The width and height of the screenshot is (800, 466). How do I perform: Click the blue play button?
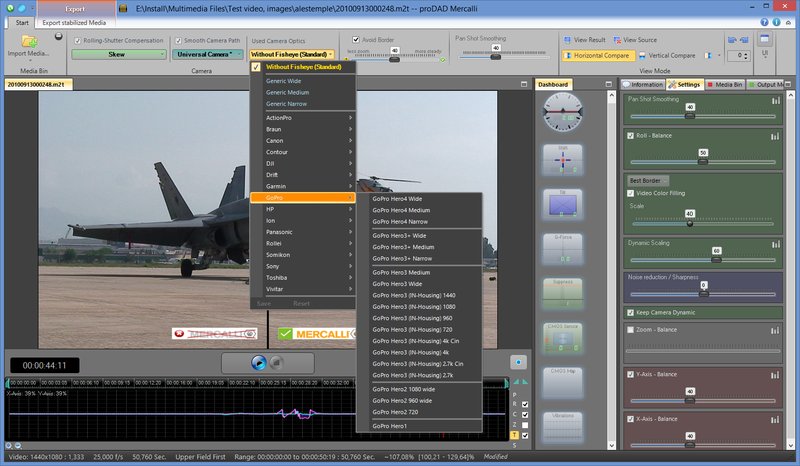(x=259, y=362)
